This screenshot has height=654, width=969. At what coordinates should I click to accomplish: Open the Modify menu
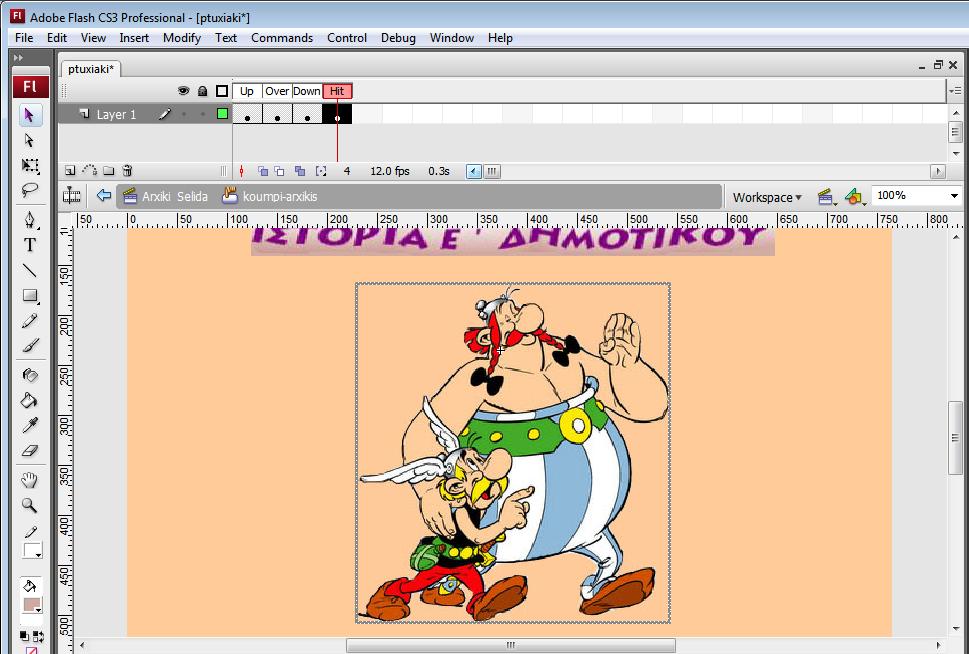point(182,38)
